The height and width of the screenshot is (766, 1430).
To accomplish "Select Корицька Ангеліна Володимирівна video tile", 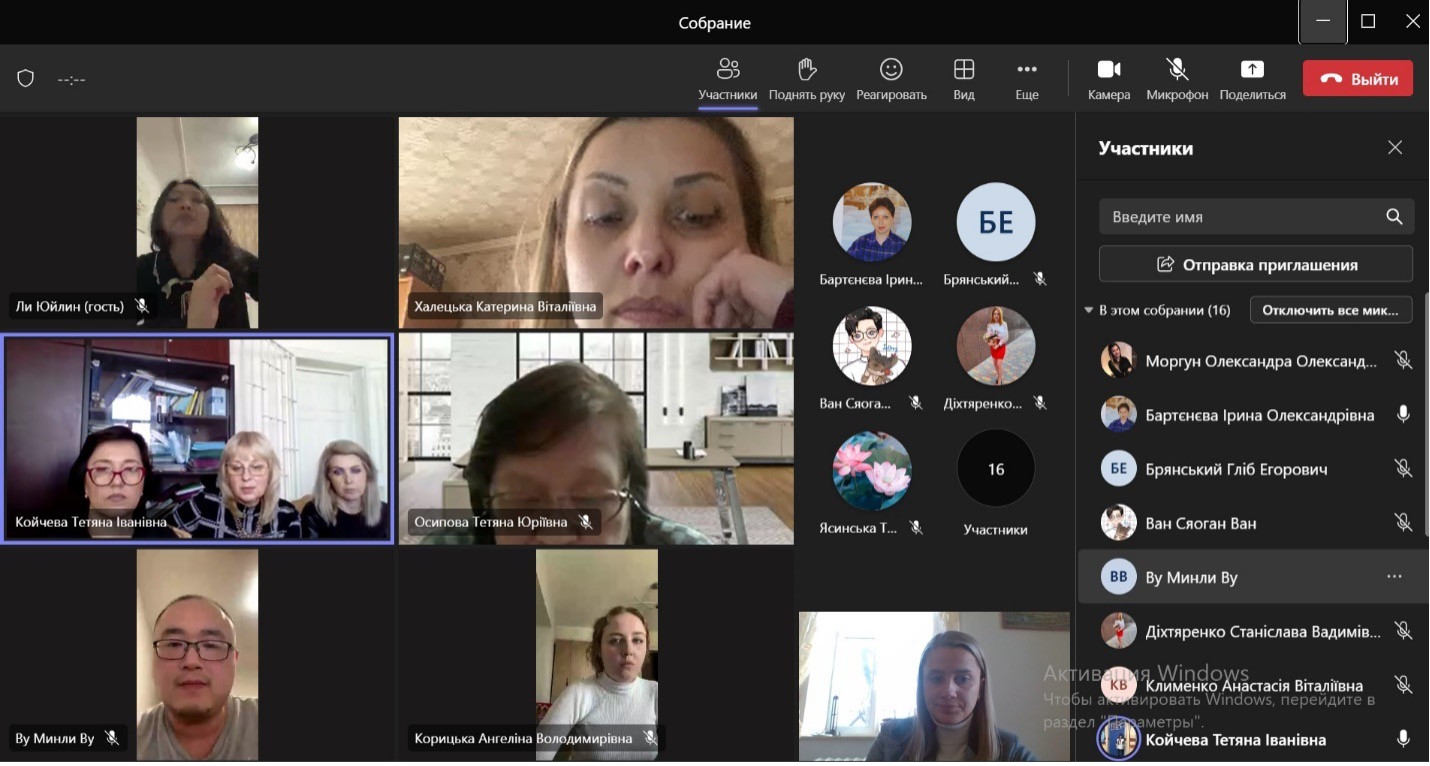I will [x=596, y=654].
